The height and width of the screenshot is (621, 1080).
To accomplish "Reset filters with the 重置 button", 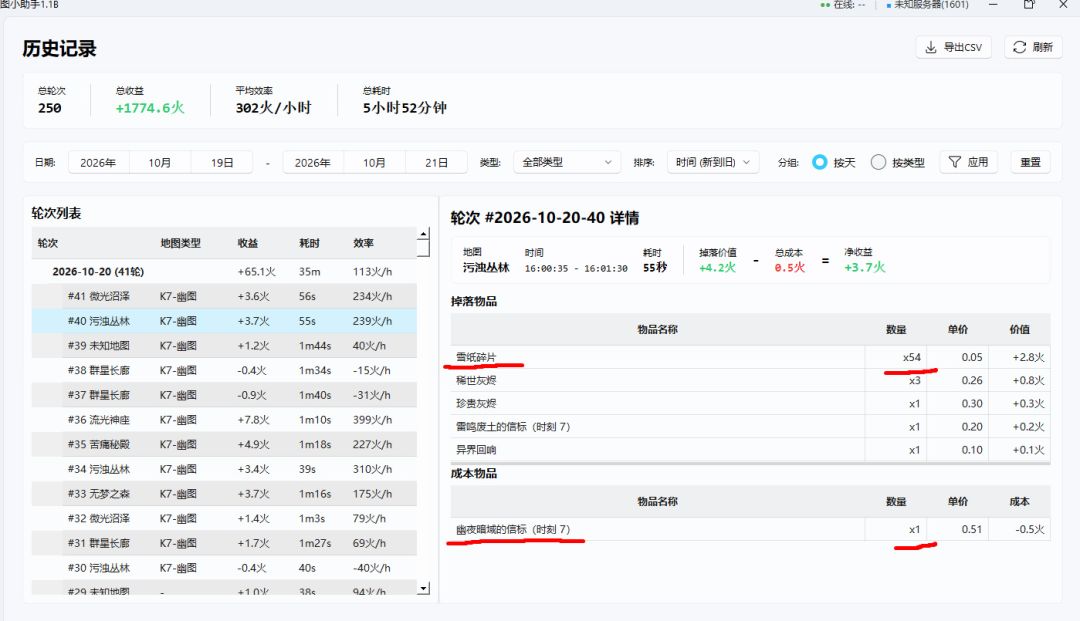I will coord(1030,162).
